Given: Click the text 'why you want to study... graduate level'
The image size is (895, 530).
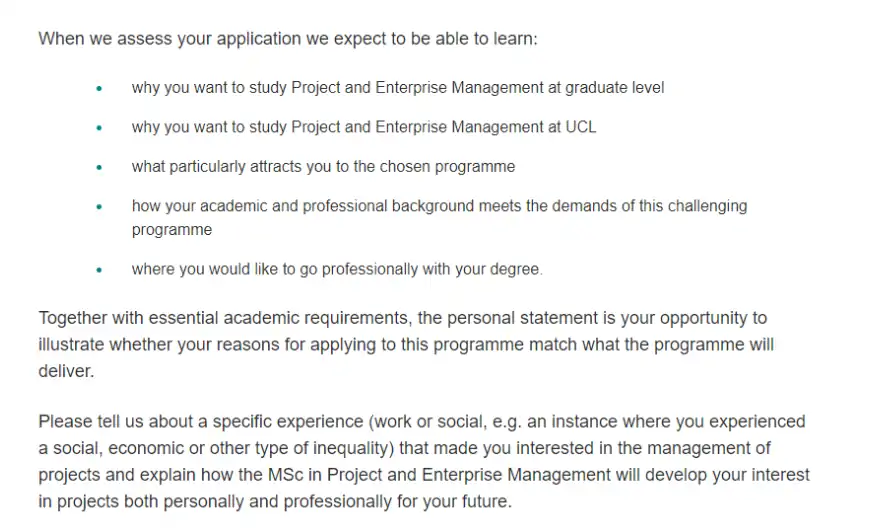Looking at the screenshot, I should pyautogui.click(x=398, y=88).
